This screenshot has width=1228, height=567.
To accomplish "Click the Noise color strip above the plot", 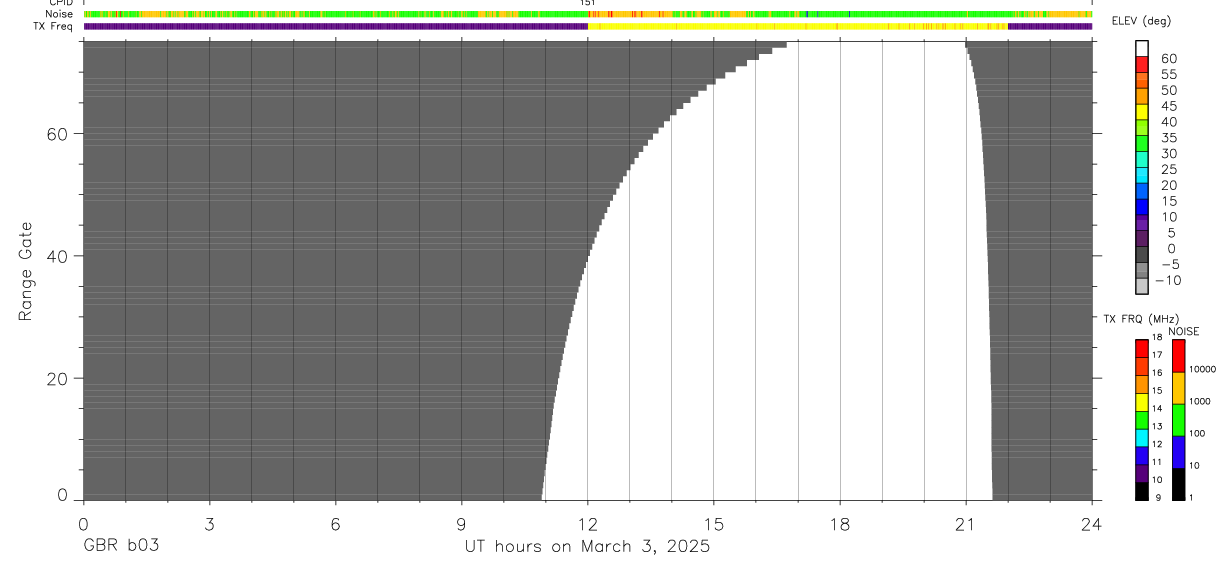I will click(x=588, y=14).
